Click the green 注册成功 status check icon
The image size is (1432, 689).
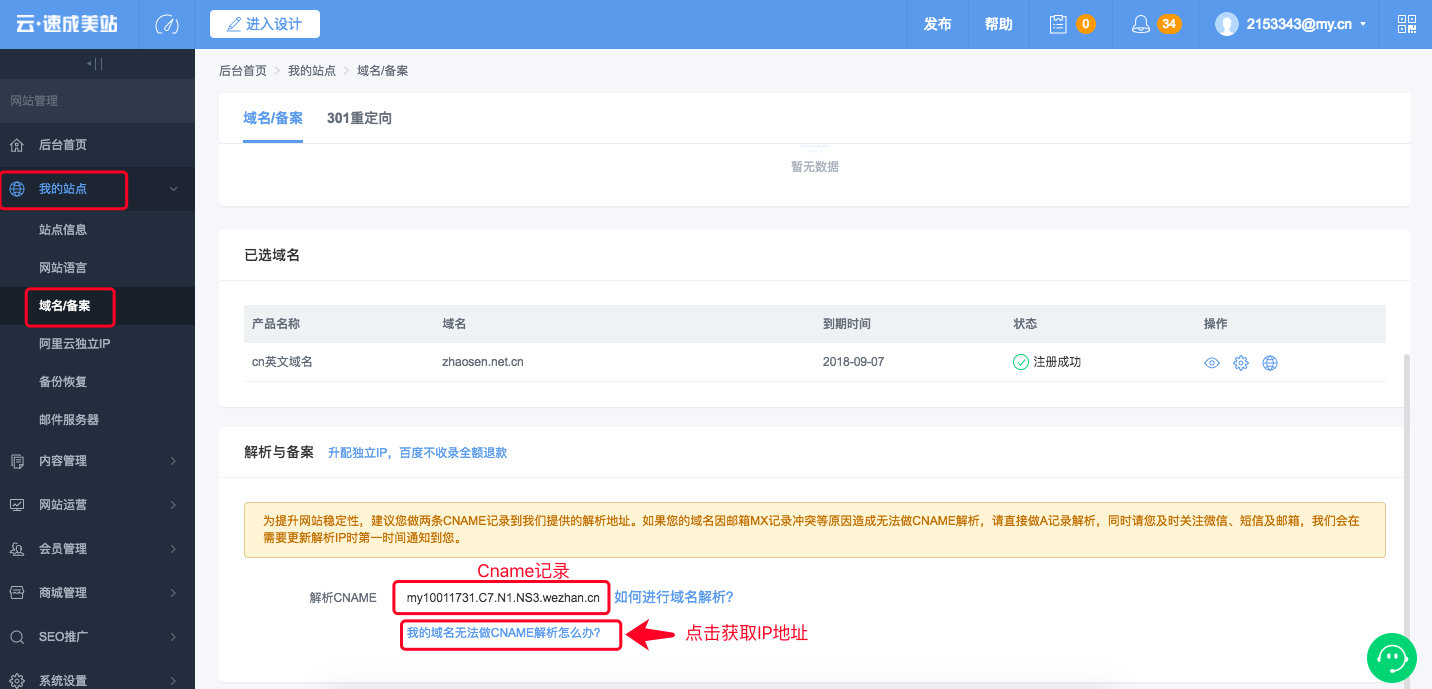[x=1021, y=362]
